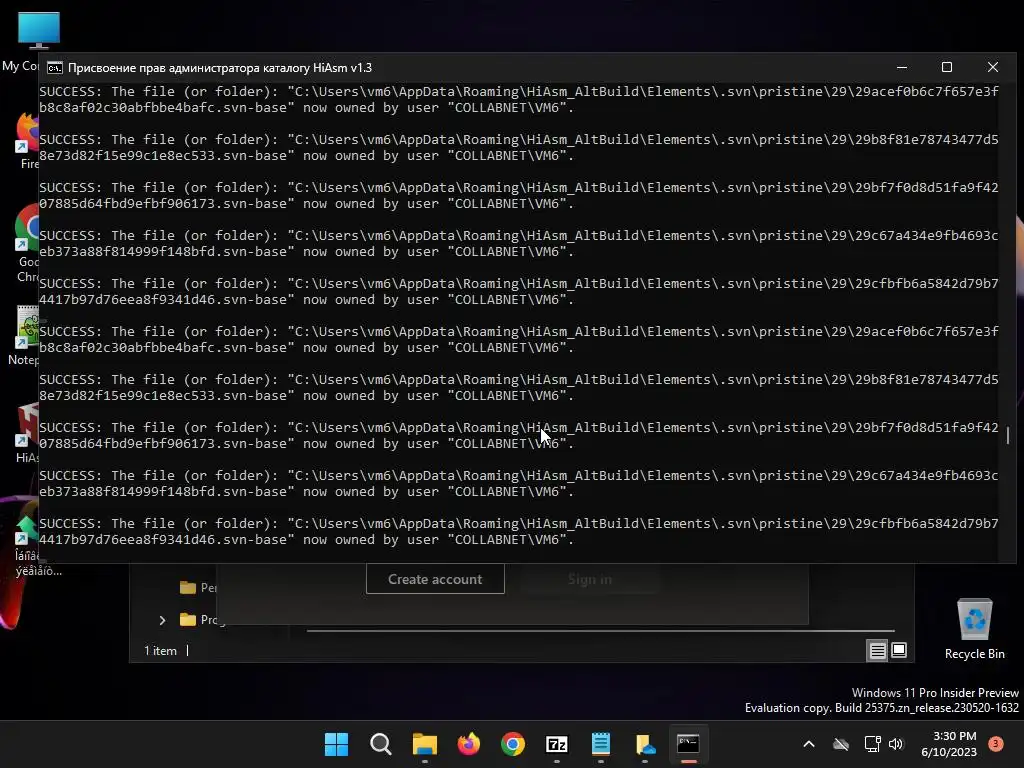
Task: Click title 'Присвоение прав администратора каталогу HiAsm v1.3'
Action: pyautogui.click(x=220, y=68)
